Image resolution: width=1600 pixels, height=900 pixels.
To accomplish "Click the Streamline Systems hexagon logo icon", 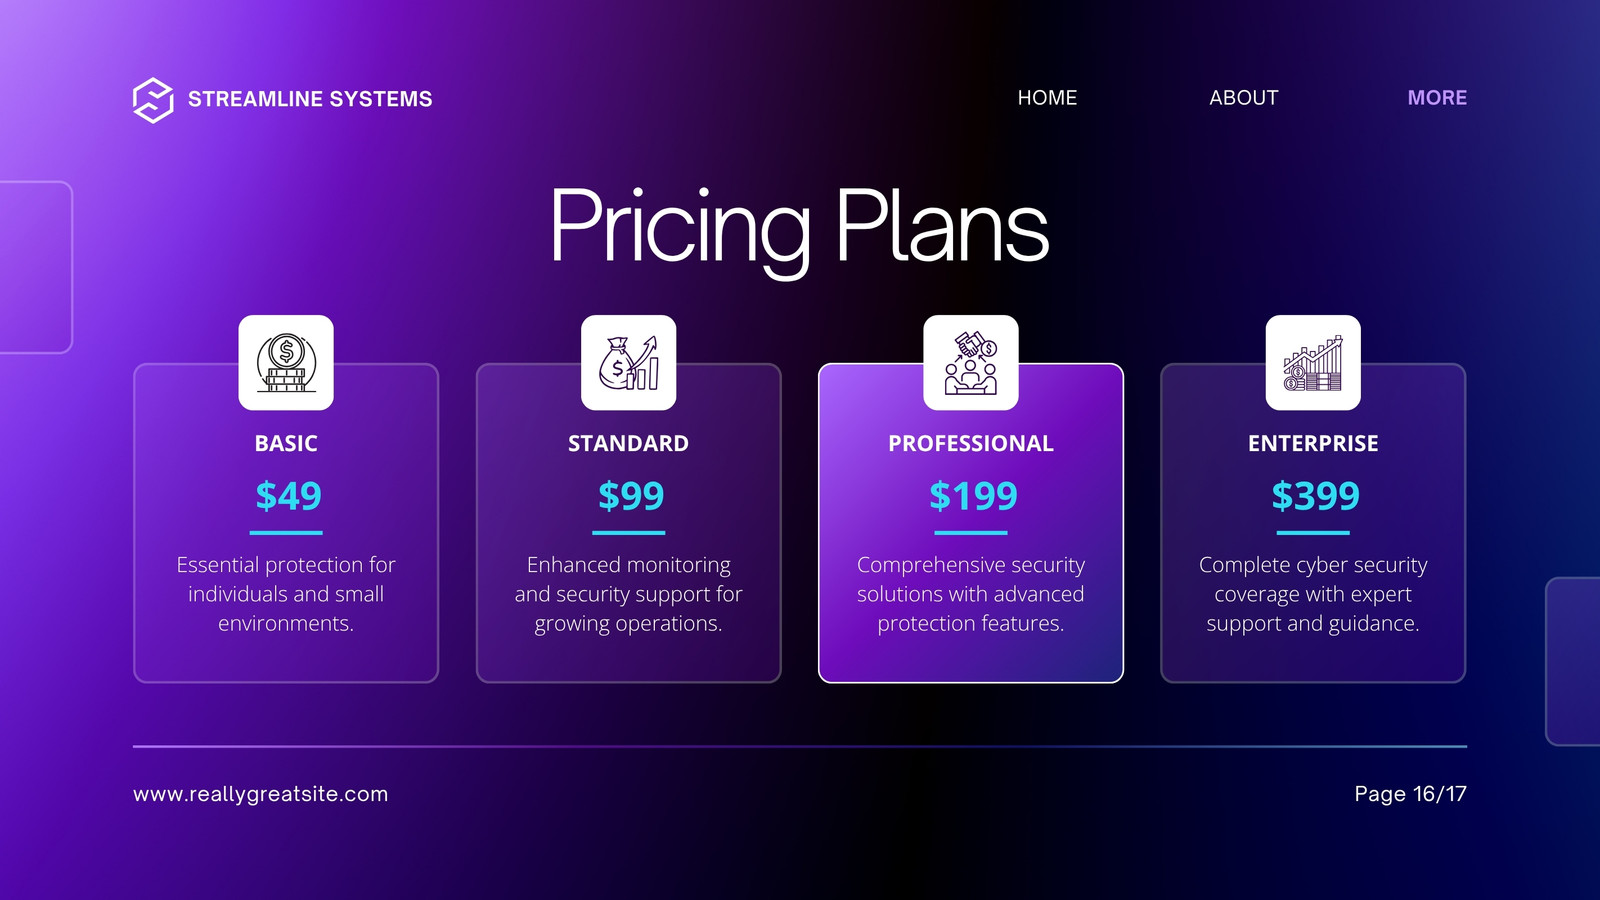I will click(x=153, y=100).
